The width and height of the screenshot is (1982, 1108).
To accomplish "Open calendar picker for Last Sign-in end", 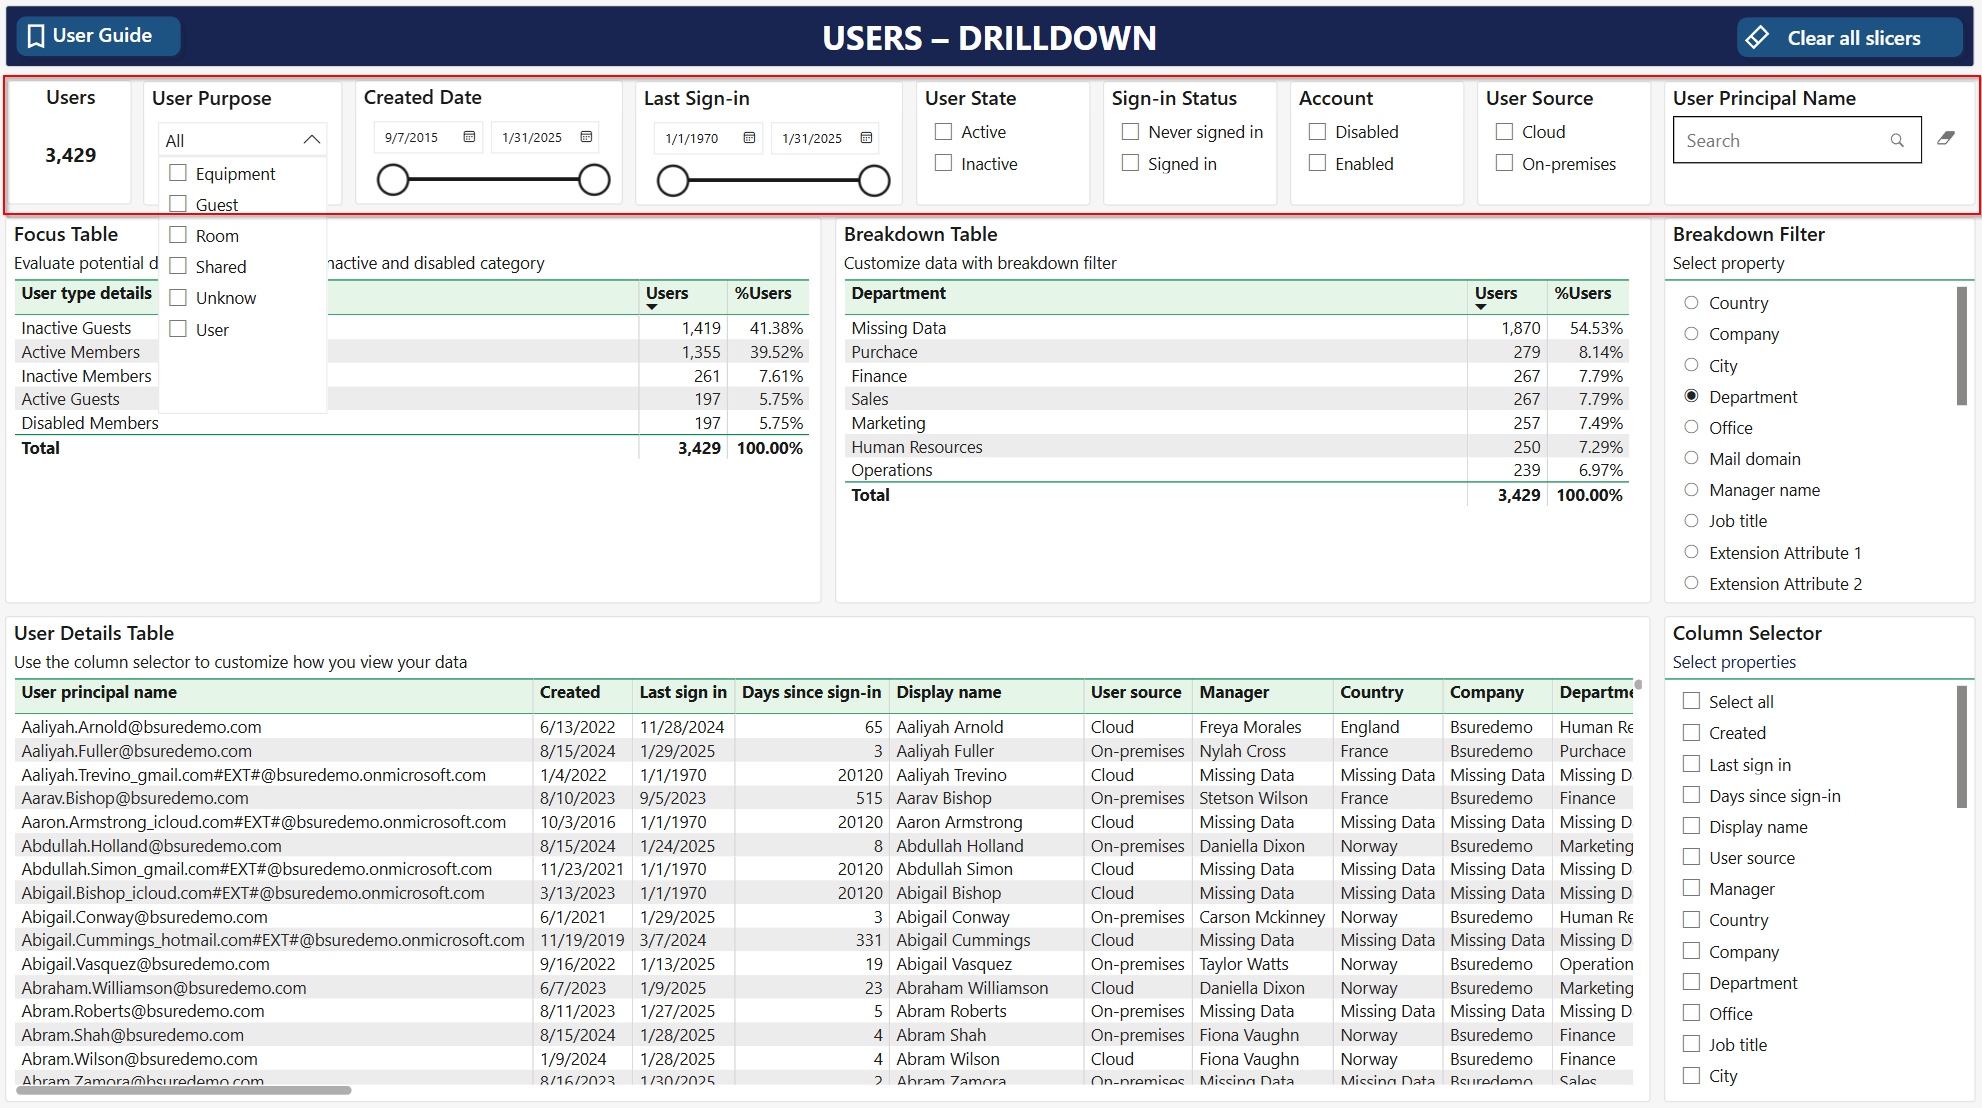I will (867, 138).
